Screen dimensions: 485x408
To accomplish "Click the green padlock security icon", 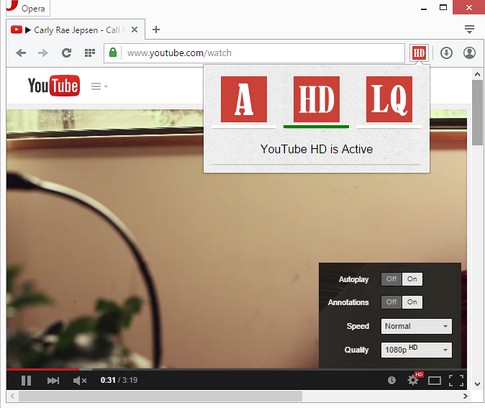I will coord(113,52).
